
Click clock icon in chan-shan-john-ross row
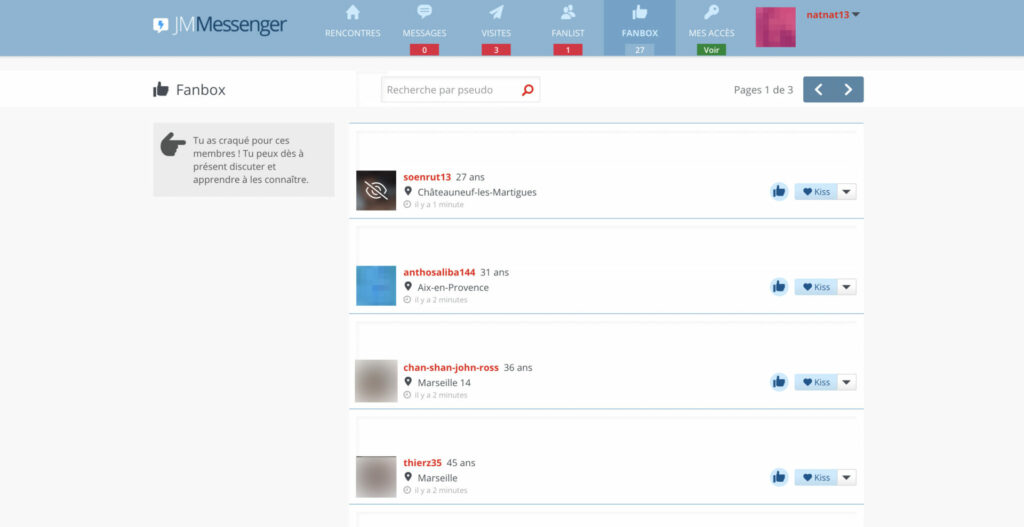click(x=407, y=395)
